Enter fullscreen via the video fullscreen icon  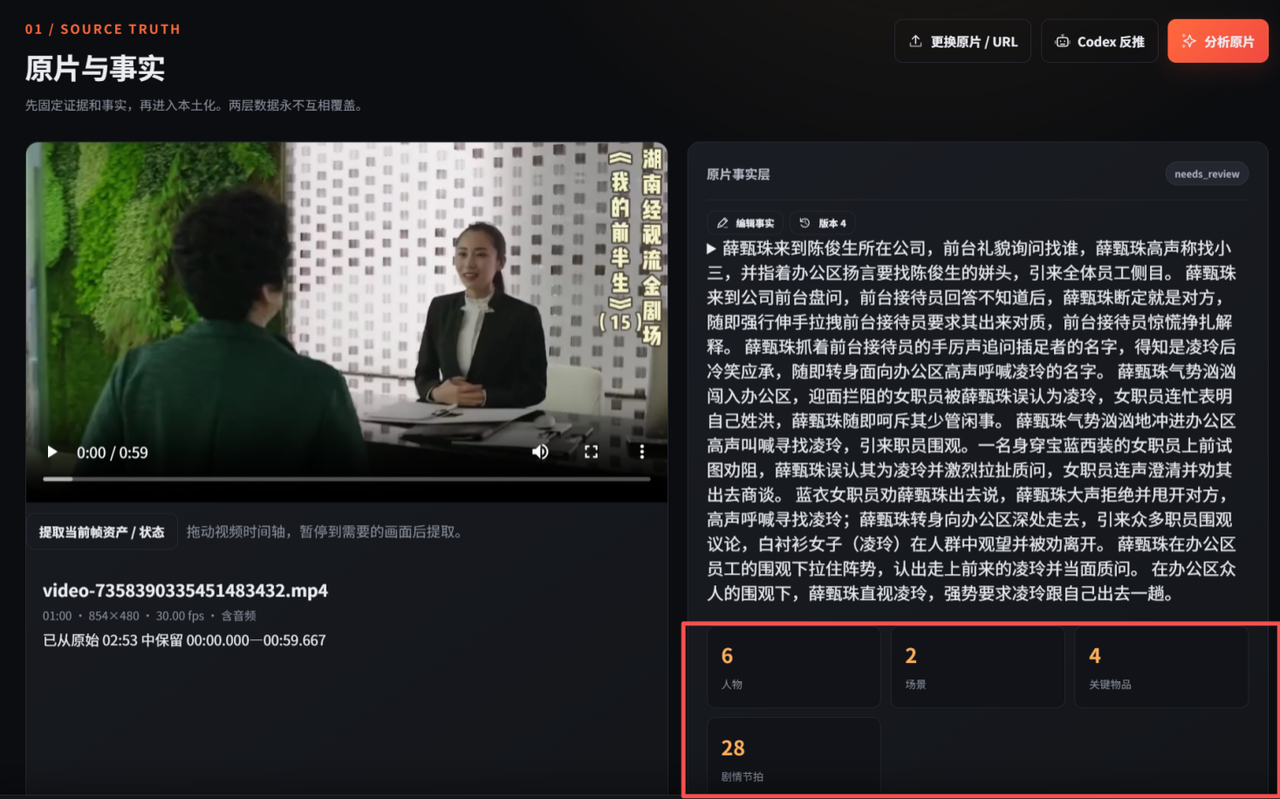[591, 452]
